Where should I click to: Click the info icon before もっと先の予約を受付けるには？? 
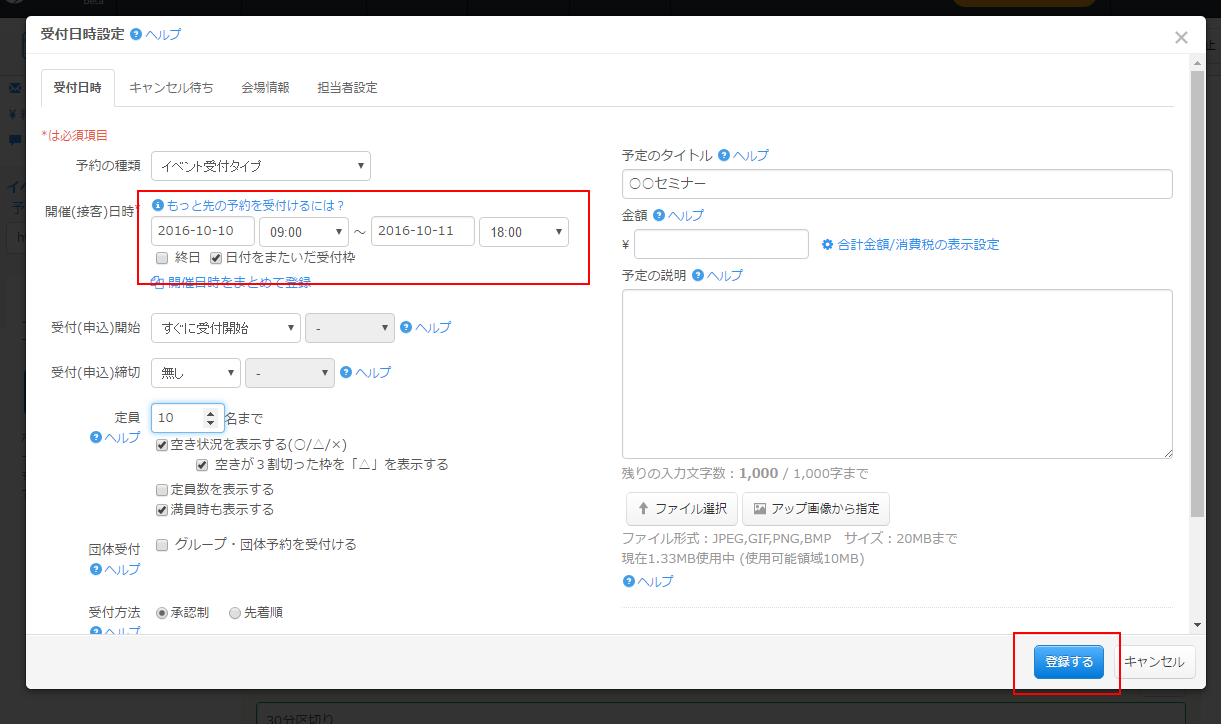point(157,205)
